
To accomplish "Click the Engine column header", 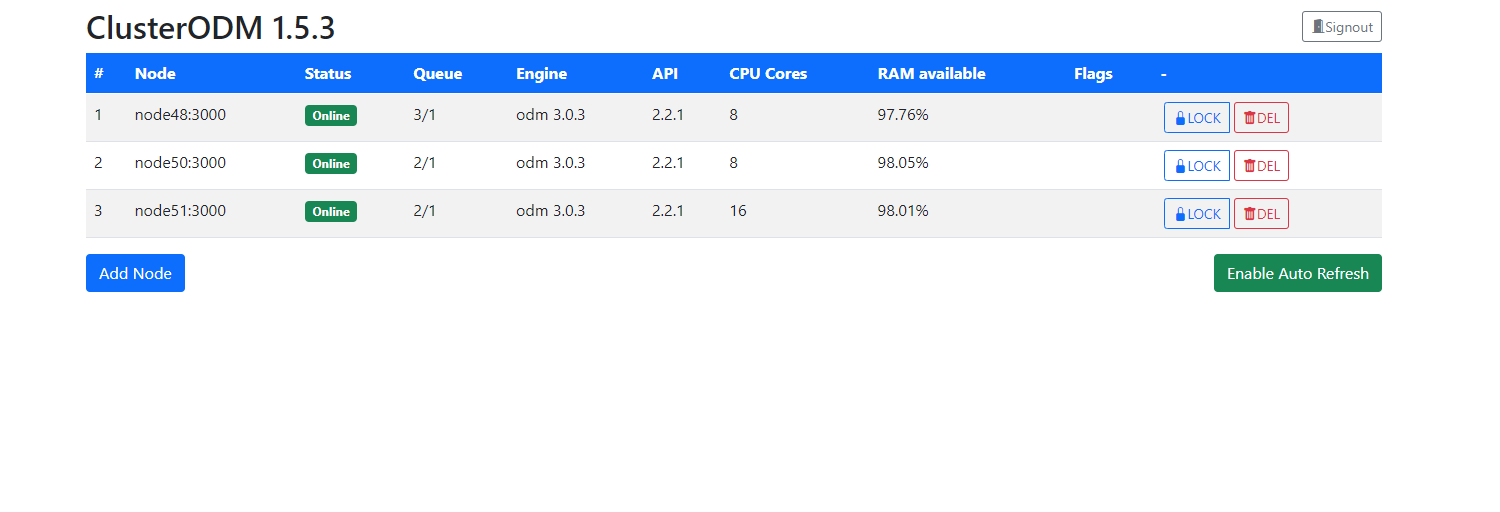I will point(541,74).
